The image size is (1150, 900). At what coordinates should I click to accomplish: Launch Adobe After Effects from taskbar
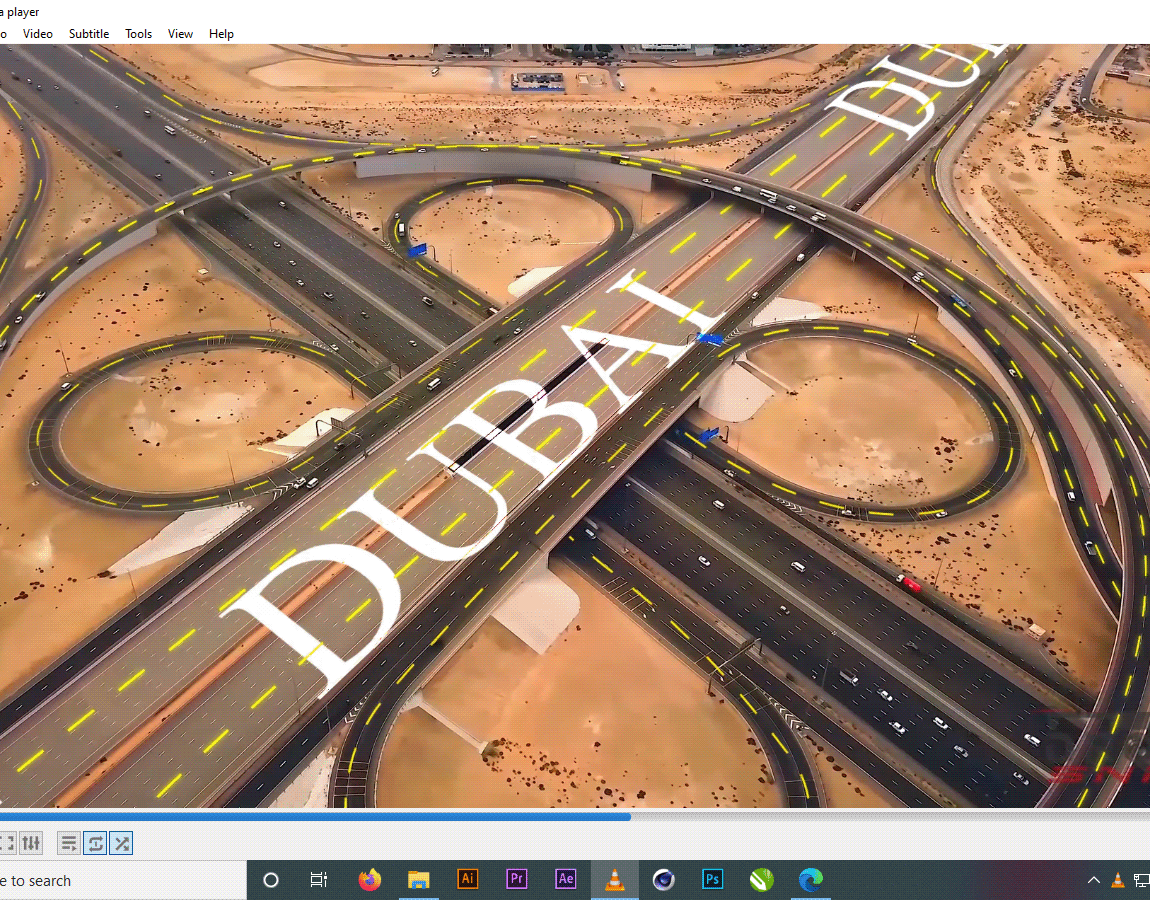tap(565, 879)
